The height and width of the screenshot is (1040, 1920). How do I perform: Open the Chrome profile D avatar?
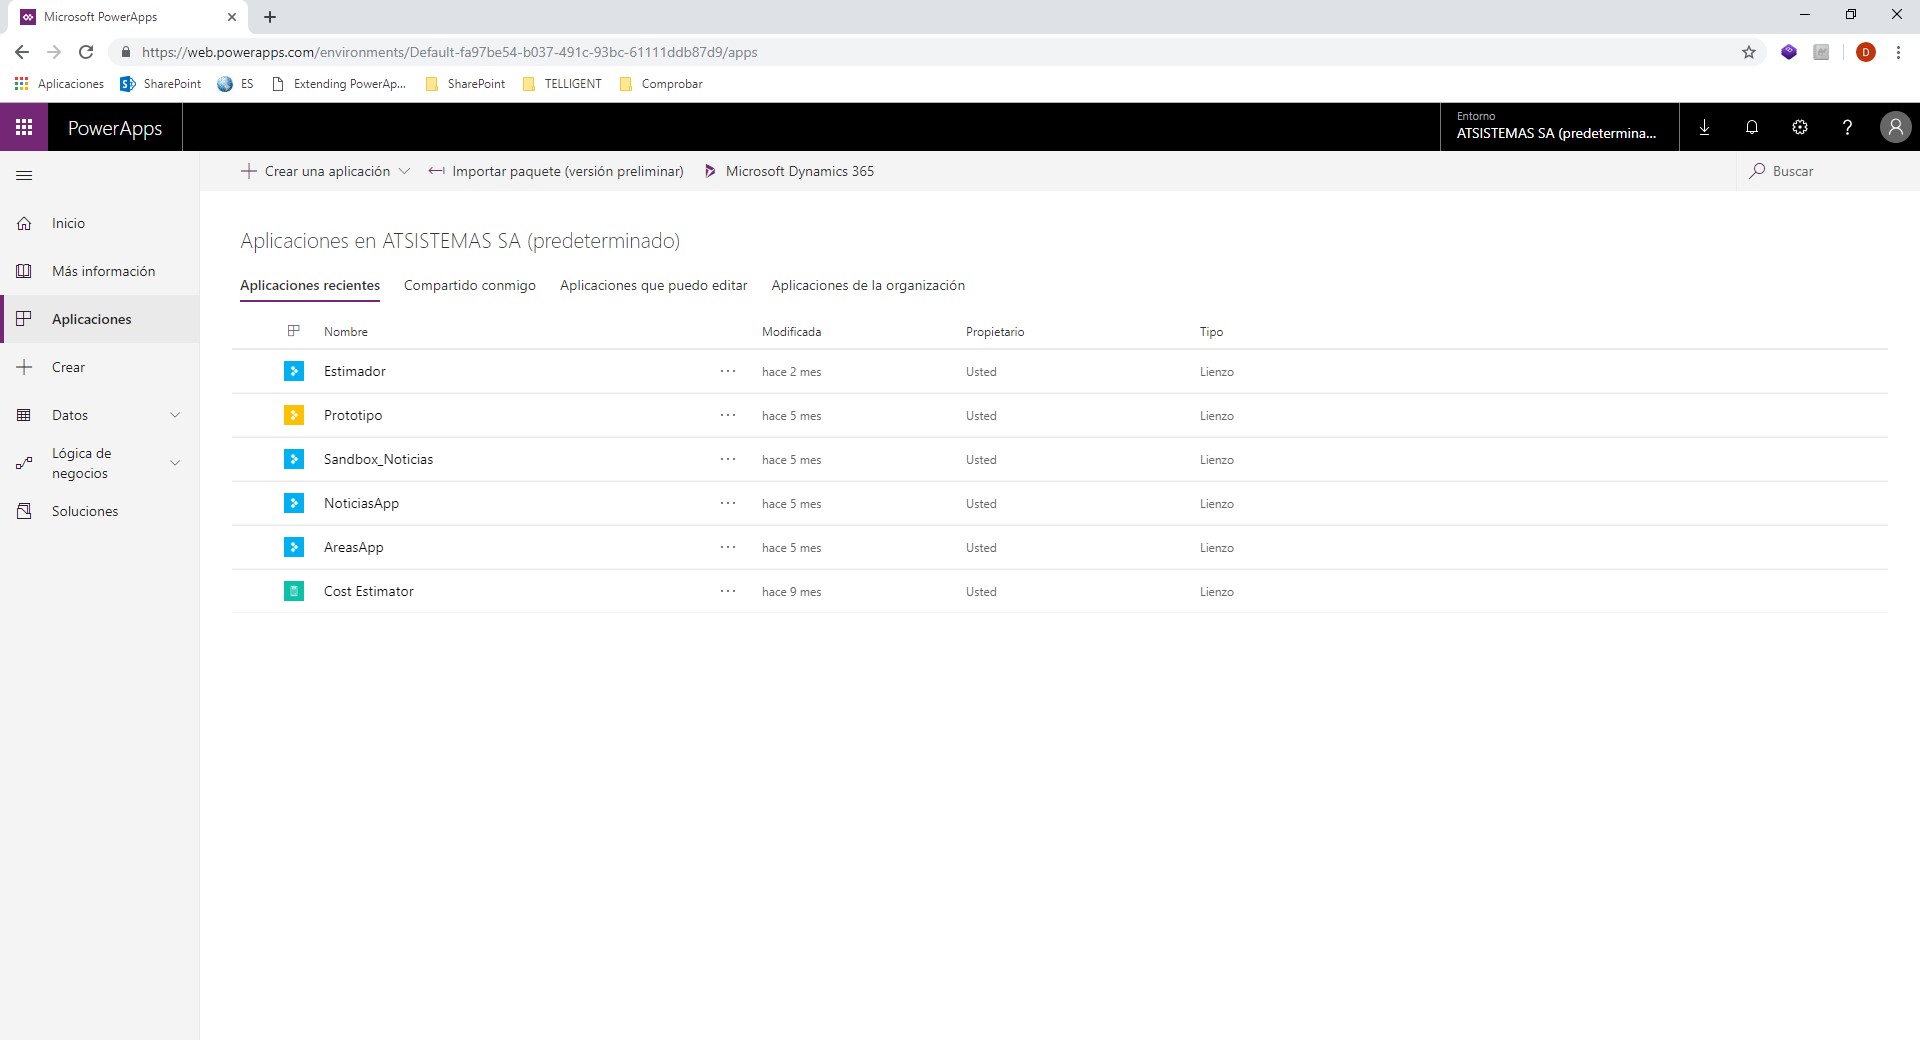tap(1866, 52)
